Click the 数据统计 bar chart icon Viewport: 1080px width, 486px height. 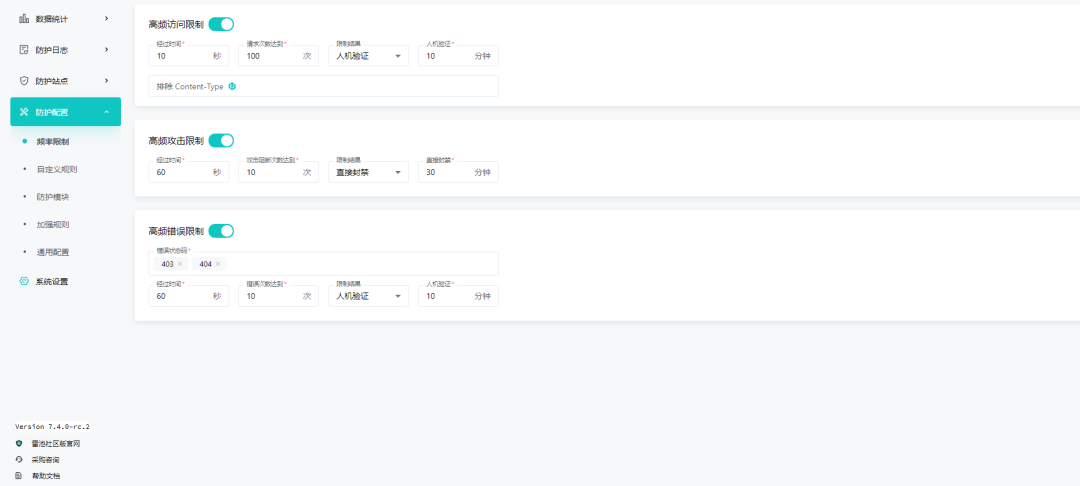tap(24, 19)
